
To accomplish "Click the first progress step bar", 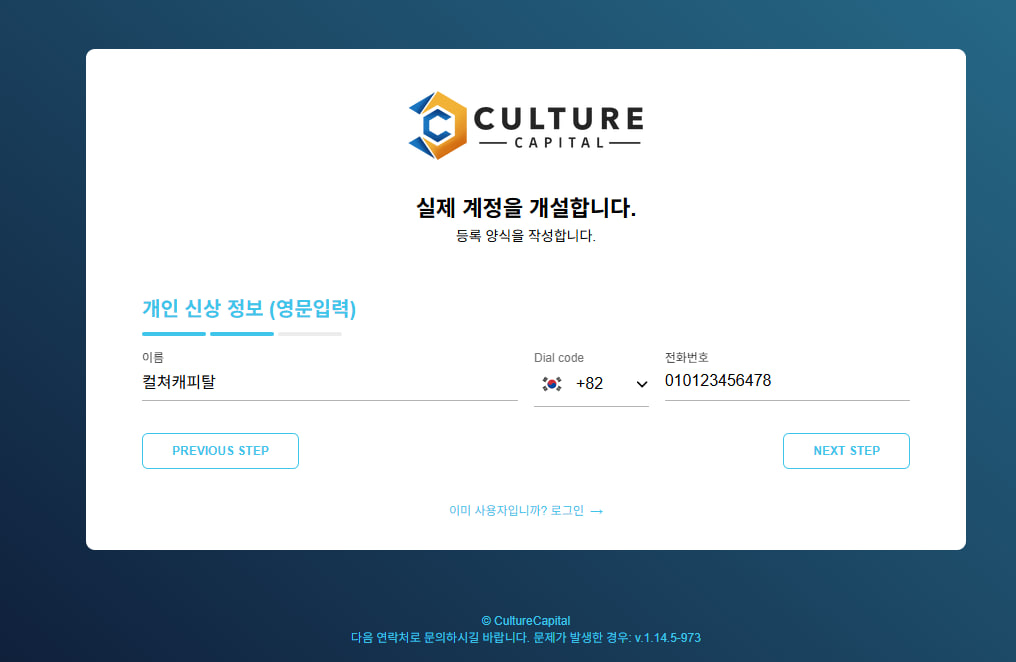I will [174, 334].
